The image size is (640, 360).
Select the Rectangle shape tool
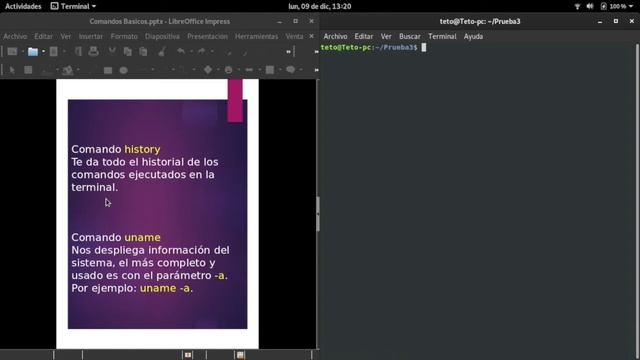pyautogui.click(x=108, y=70)
